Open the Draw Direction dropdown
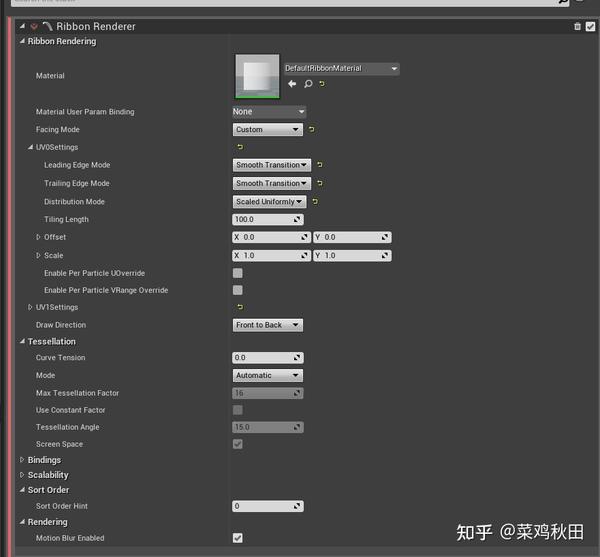 pyautogui.click(x=267, y=325)
